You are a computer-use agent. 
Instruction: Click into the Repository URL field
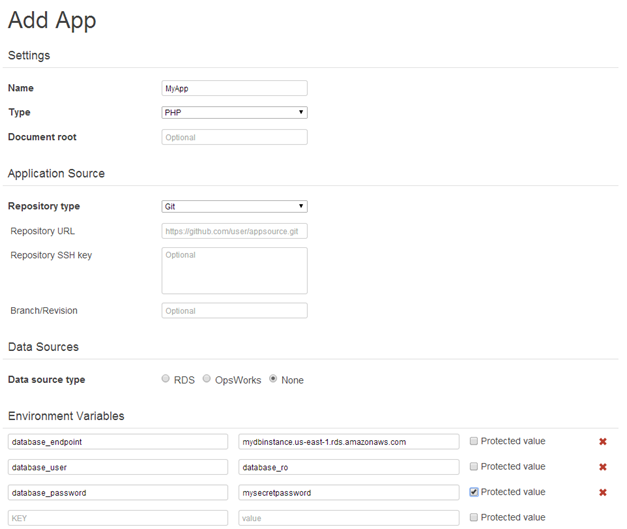tap(234, 231)
